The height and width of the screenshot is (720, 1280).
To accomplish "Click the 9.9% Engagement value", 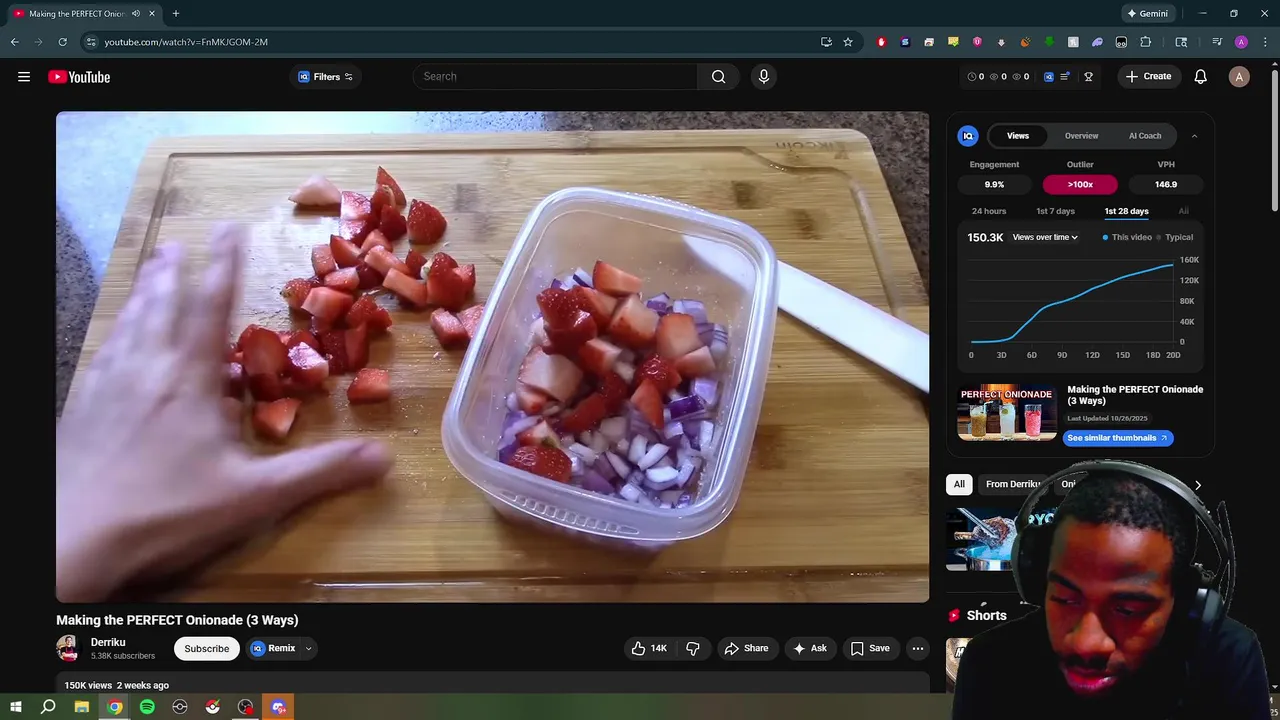I will click(994, 184).
